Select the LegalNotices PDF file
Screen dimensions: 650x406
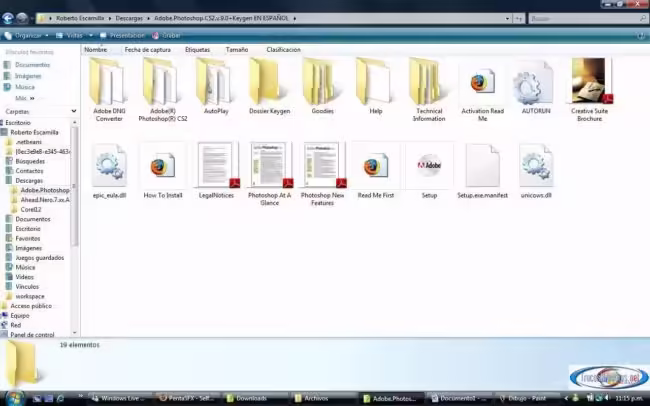coord(216,171)
